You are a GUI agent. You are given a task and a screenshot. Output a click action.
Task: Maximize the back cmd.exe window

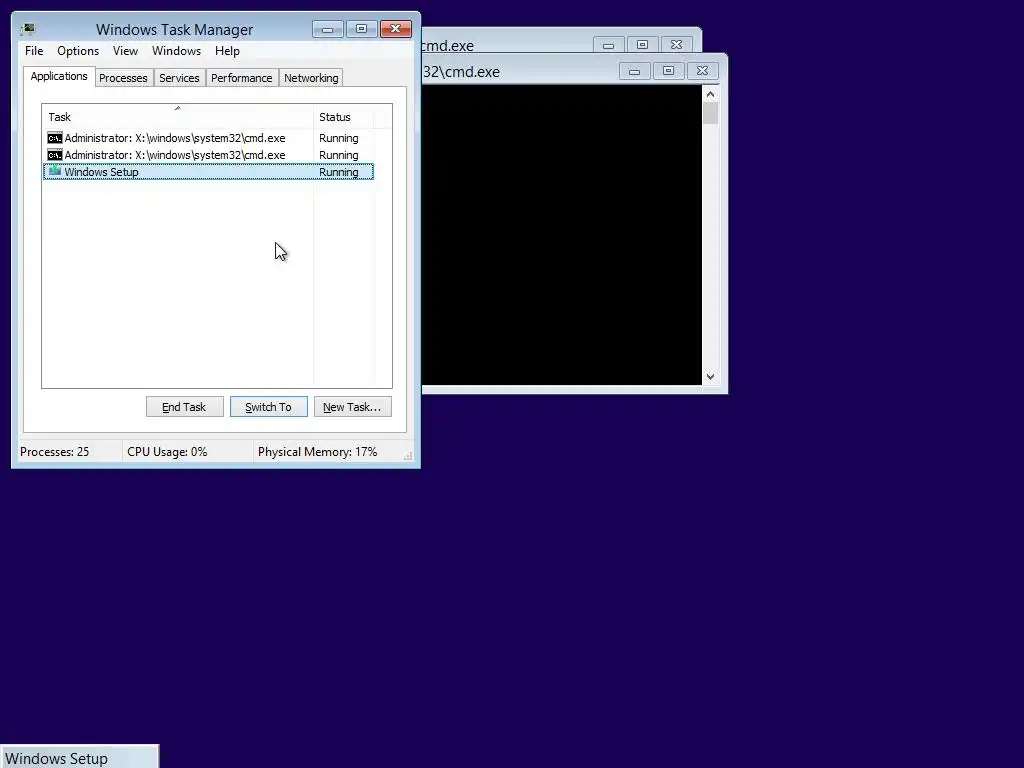click(643, 45)
